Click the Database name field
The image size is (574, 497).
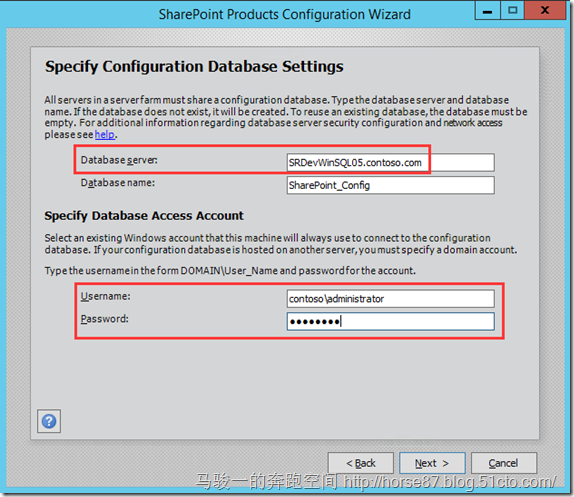tap(390, 185)
